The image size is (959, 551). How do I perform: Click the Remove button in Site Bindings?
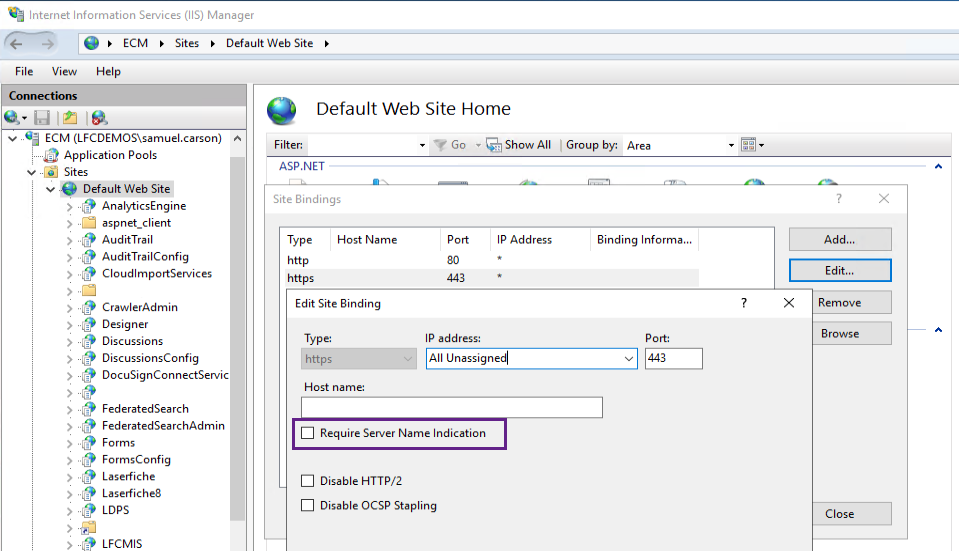pos(851,302)
